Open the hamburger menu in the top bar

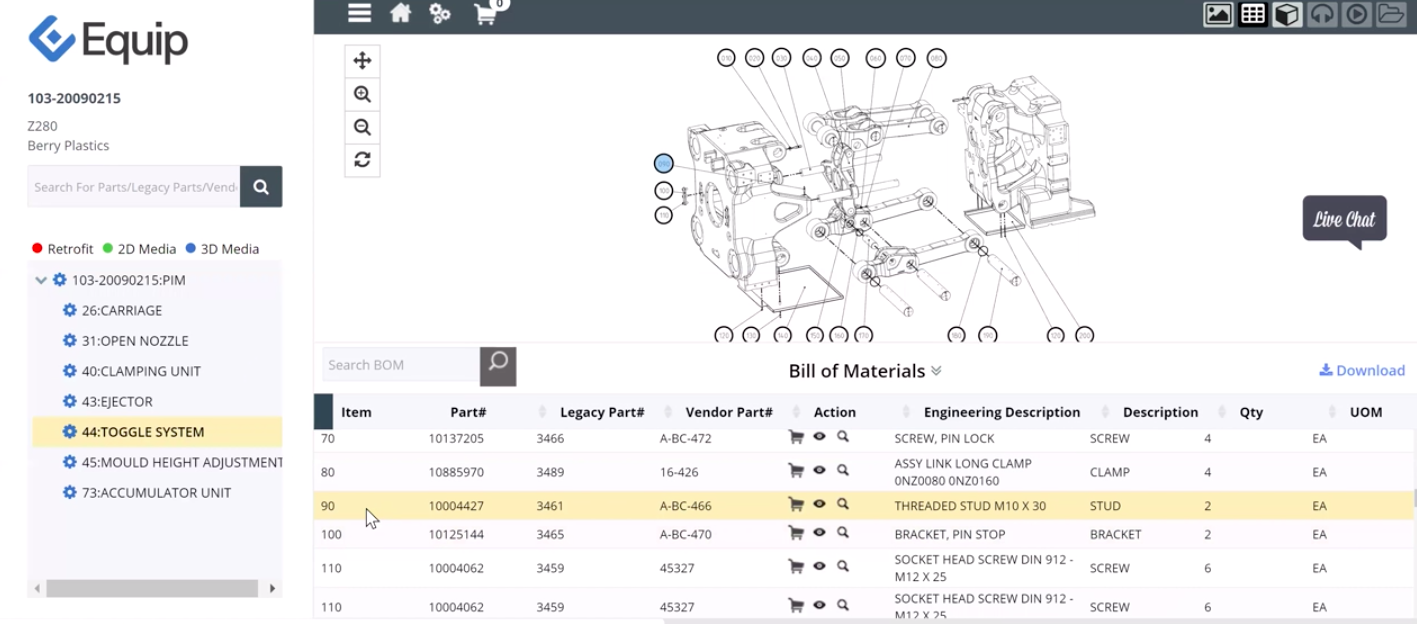(x=360, y=13)
